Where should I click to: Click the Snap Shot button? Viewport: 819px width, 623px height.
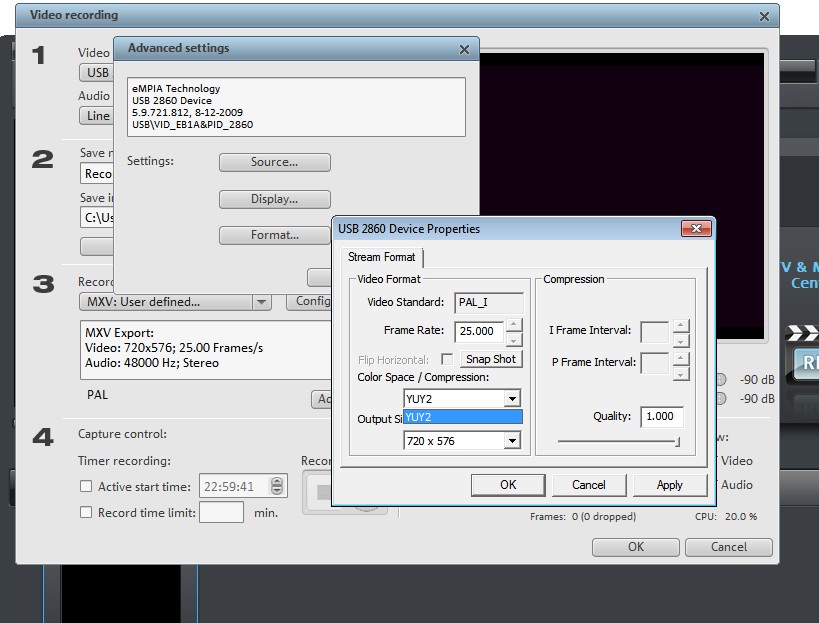490,359
